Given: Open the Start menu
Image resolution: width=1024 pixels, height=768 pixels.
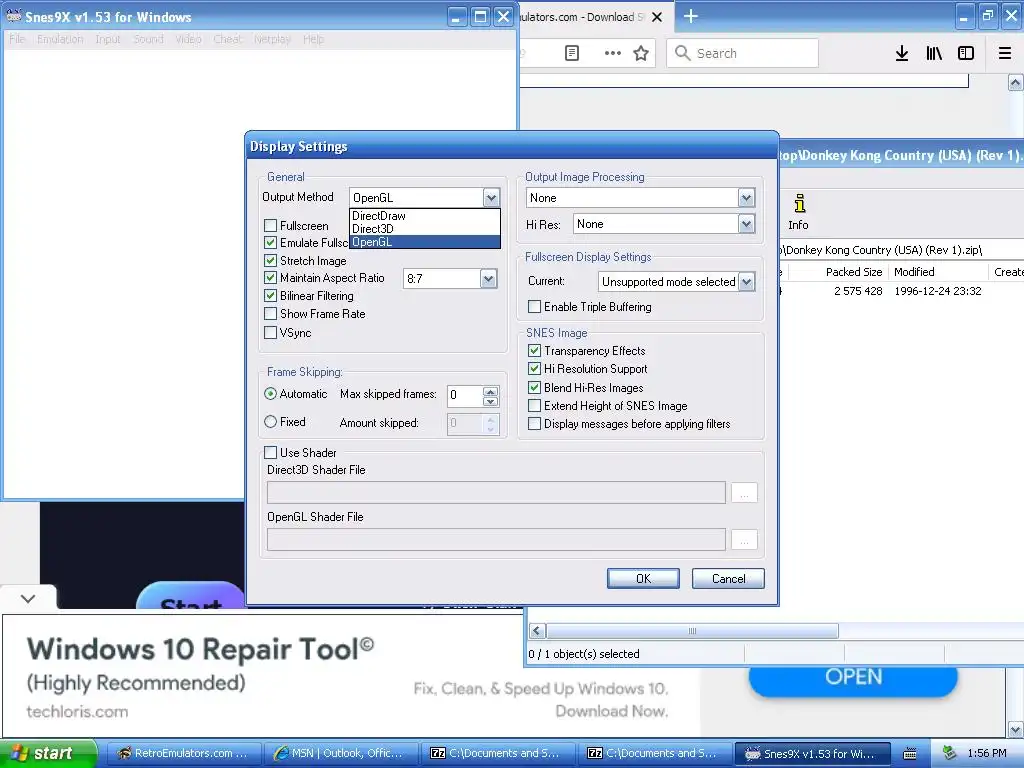Looking at the screenshot, I should (49, 753).
